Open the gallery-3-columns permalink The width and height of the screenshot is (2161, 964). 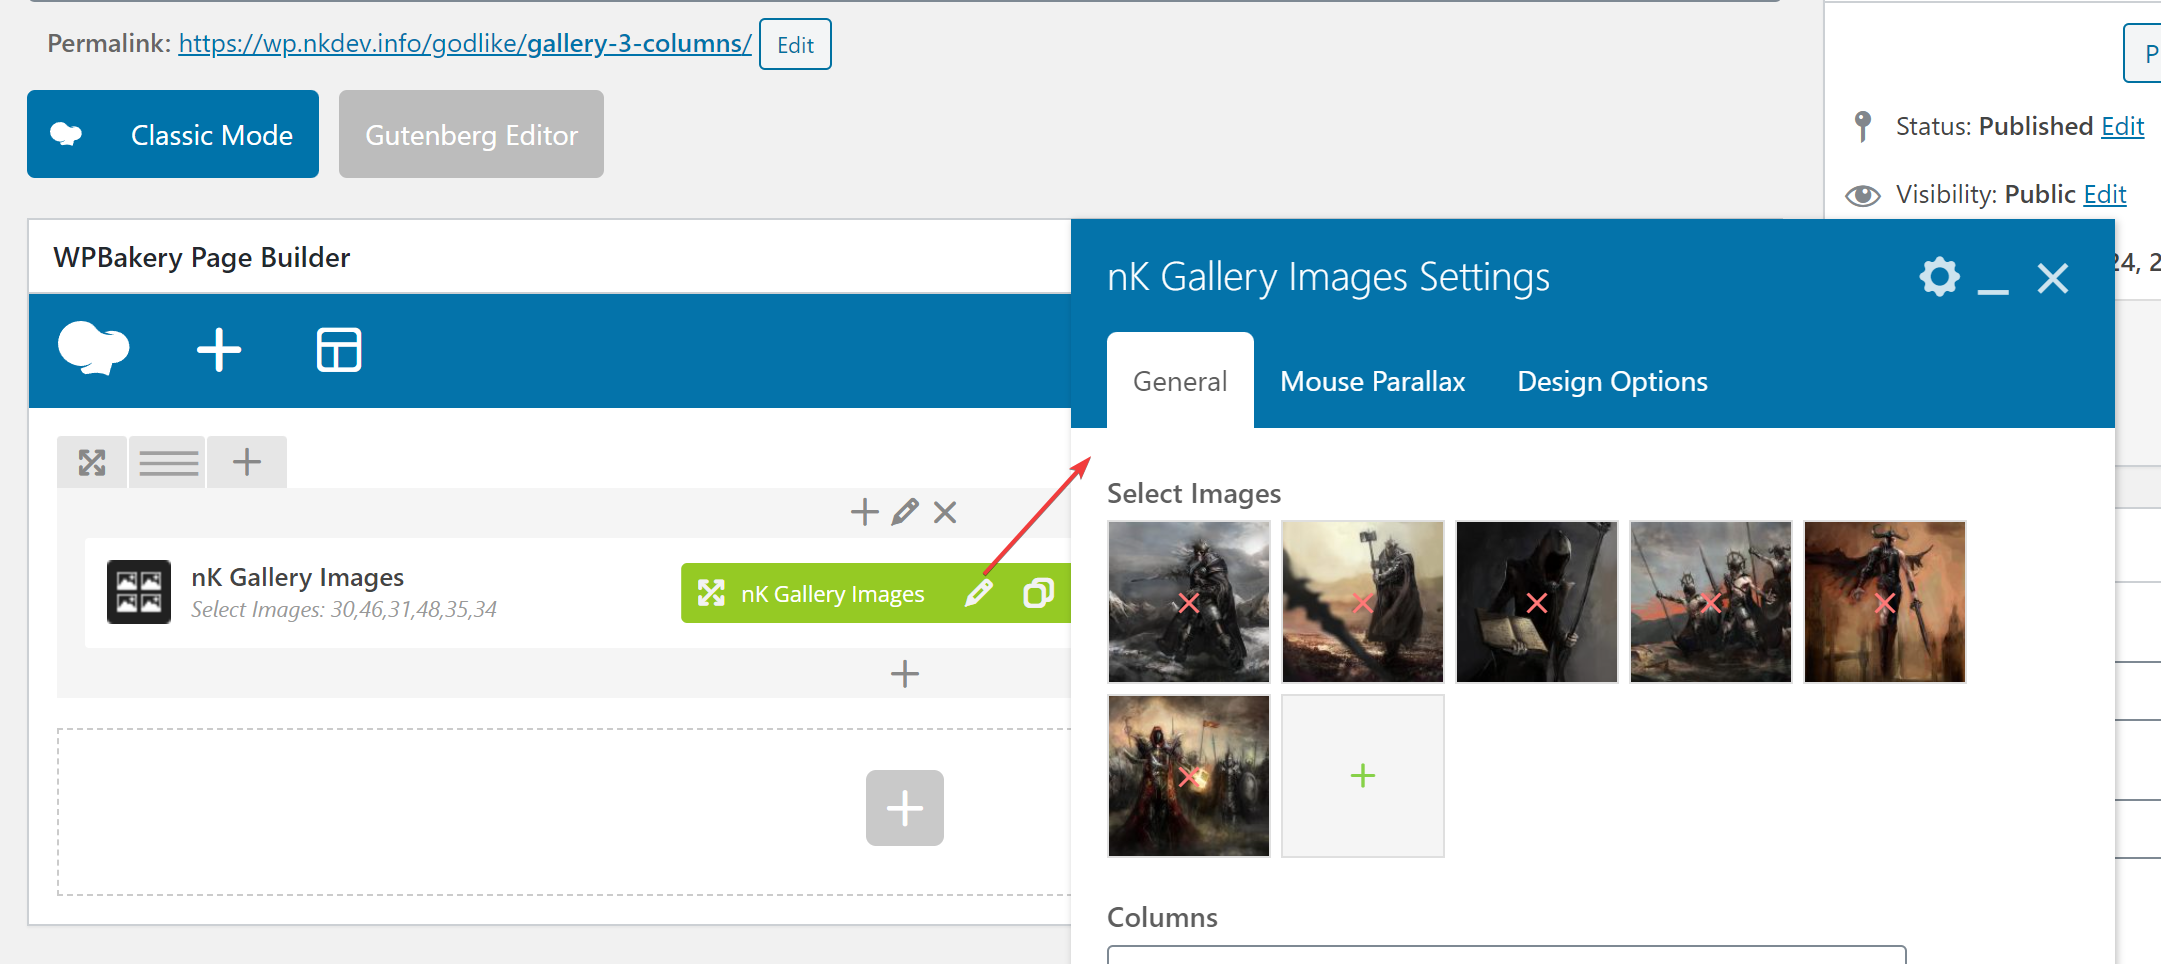463,43
